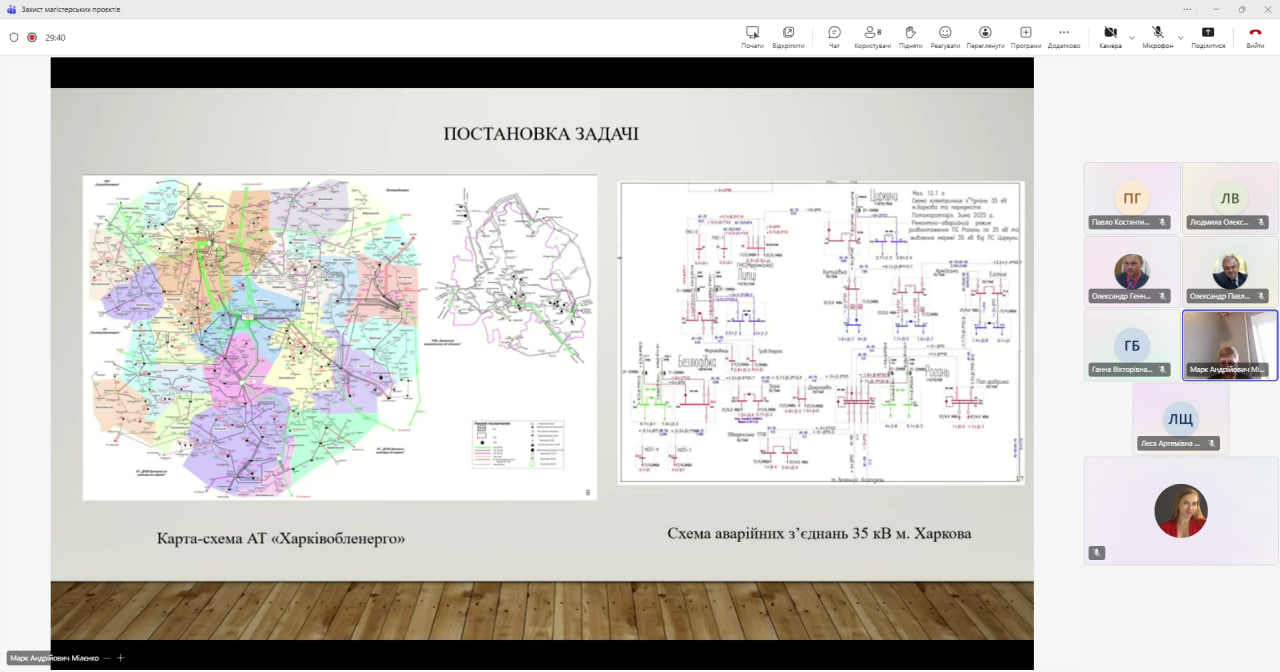Click the Відкріпити pop-out icon
Viewport: 1280px width, 672px height.
(788, 36)
